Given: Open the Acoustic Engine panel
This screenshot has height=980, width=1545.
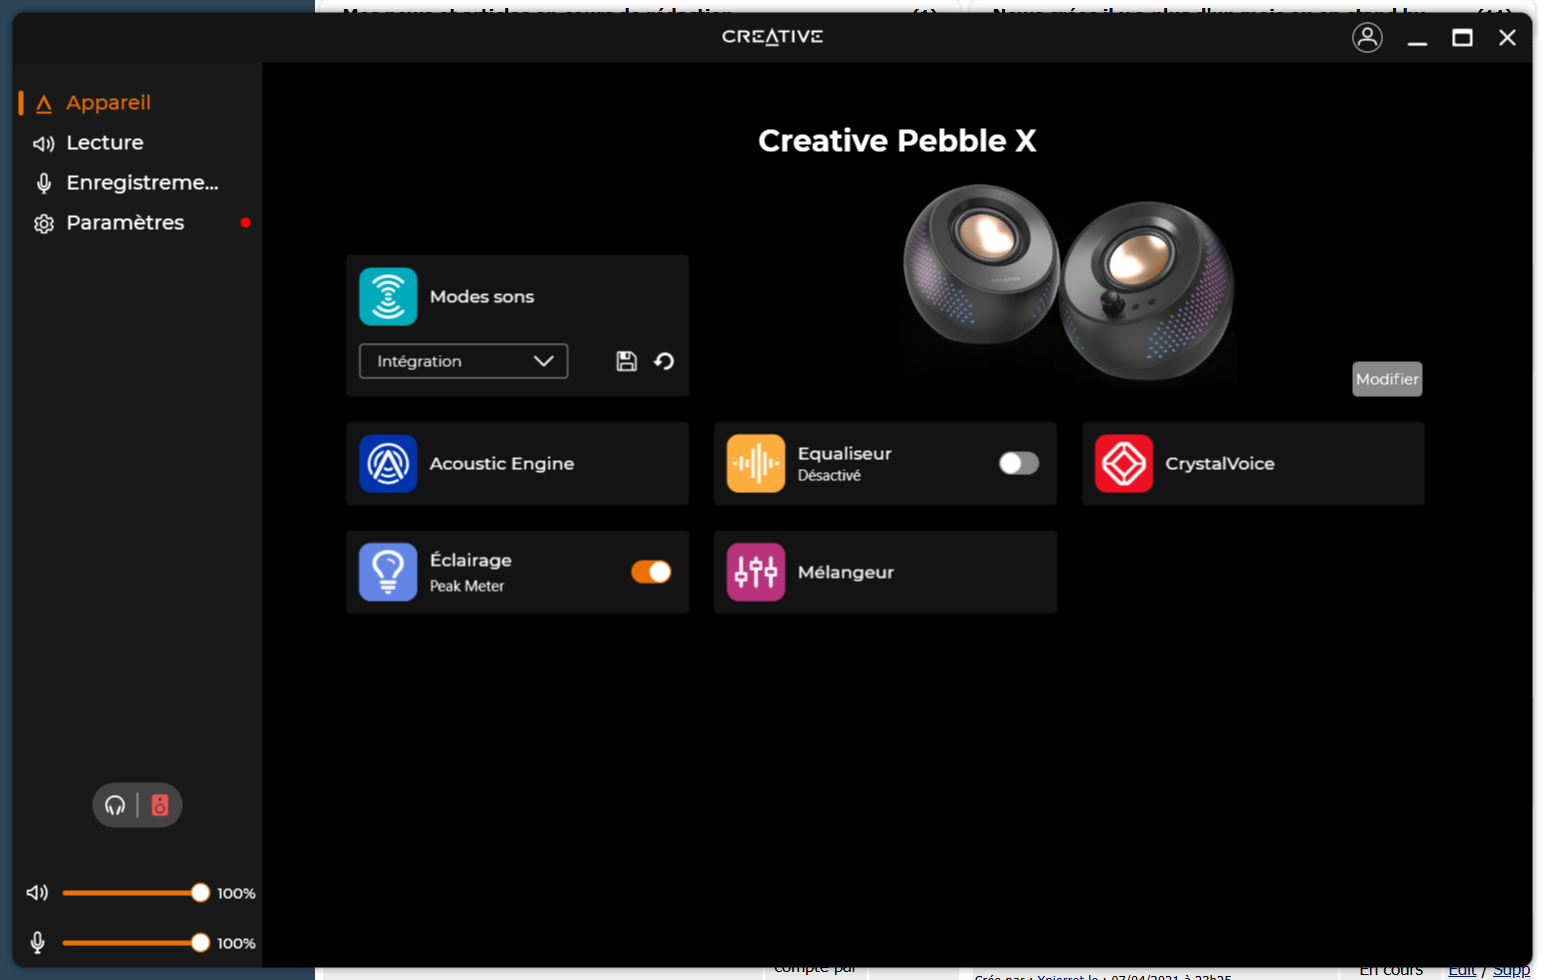Looking at the screenshot, I should point(517,463).
